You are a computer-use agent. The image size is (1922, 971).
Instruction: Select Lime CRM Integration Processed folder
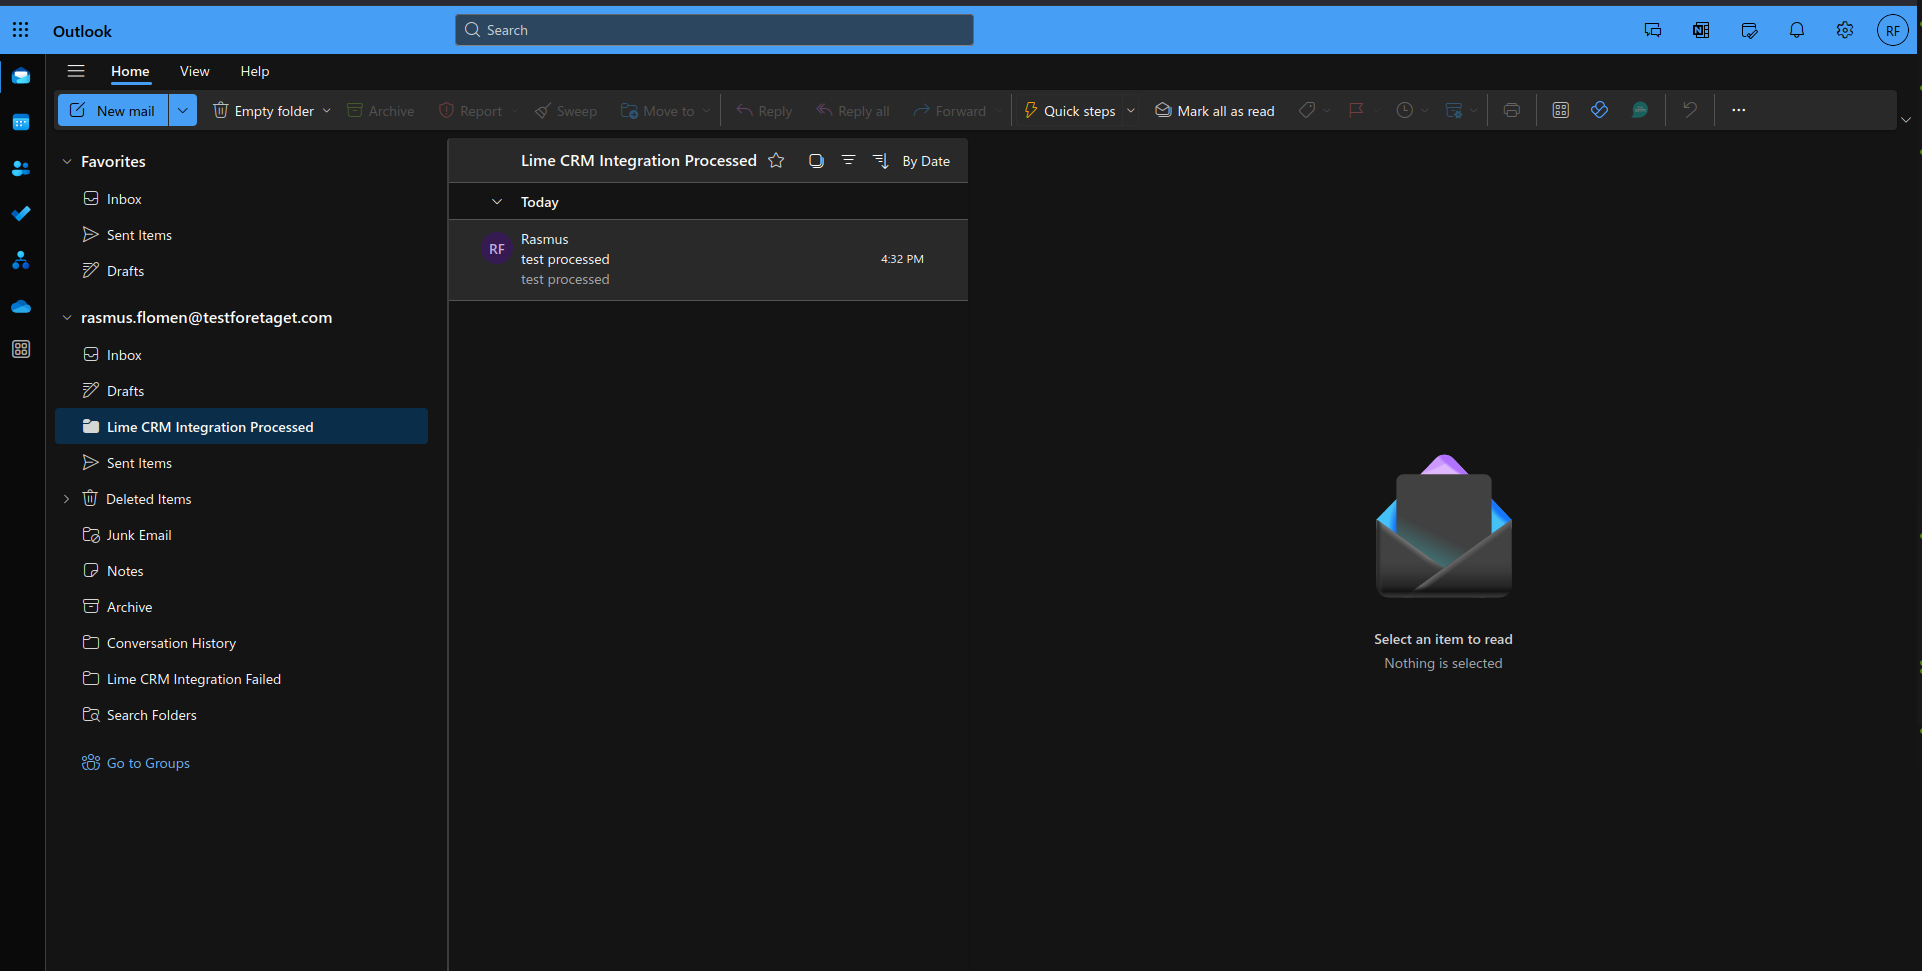pos(242,427)
